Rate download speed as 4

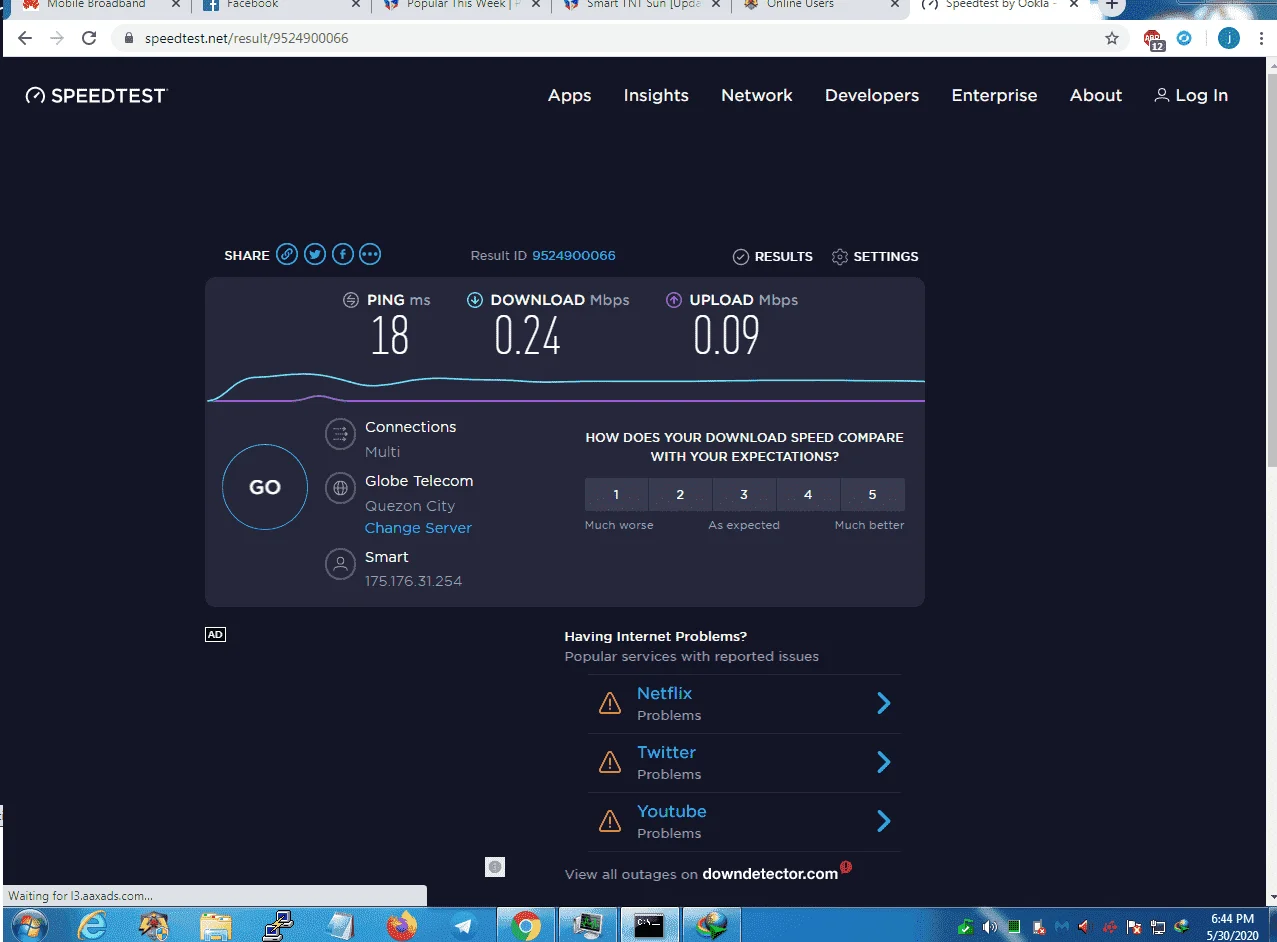[808, 495]
